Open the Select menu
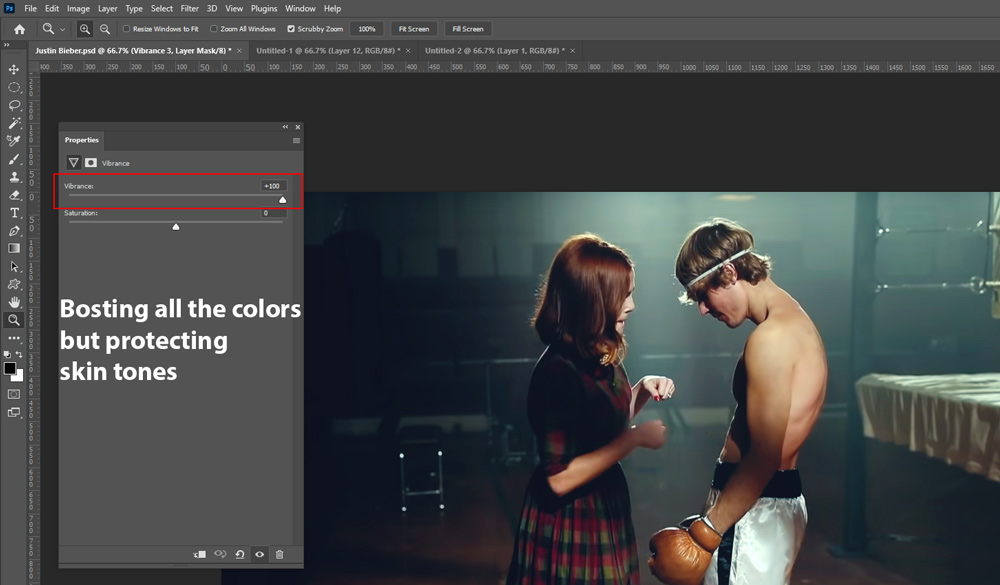Image resolution: width=1000 pixels, height=585 pixels. (x=162, y=8)
